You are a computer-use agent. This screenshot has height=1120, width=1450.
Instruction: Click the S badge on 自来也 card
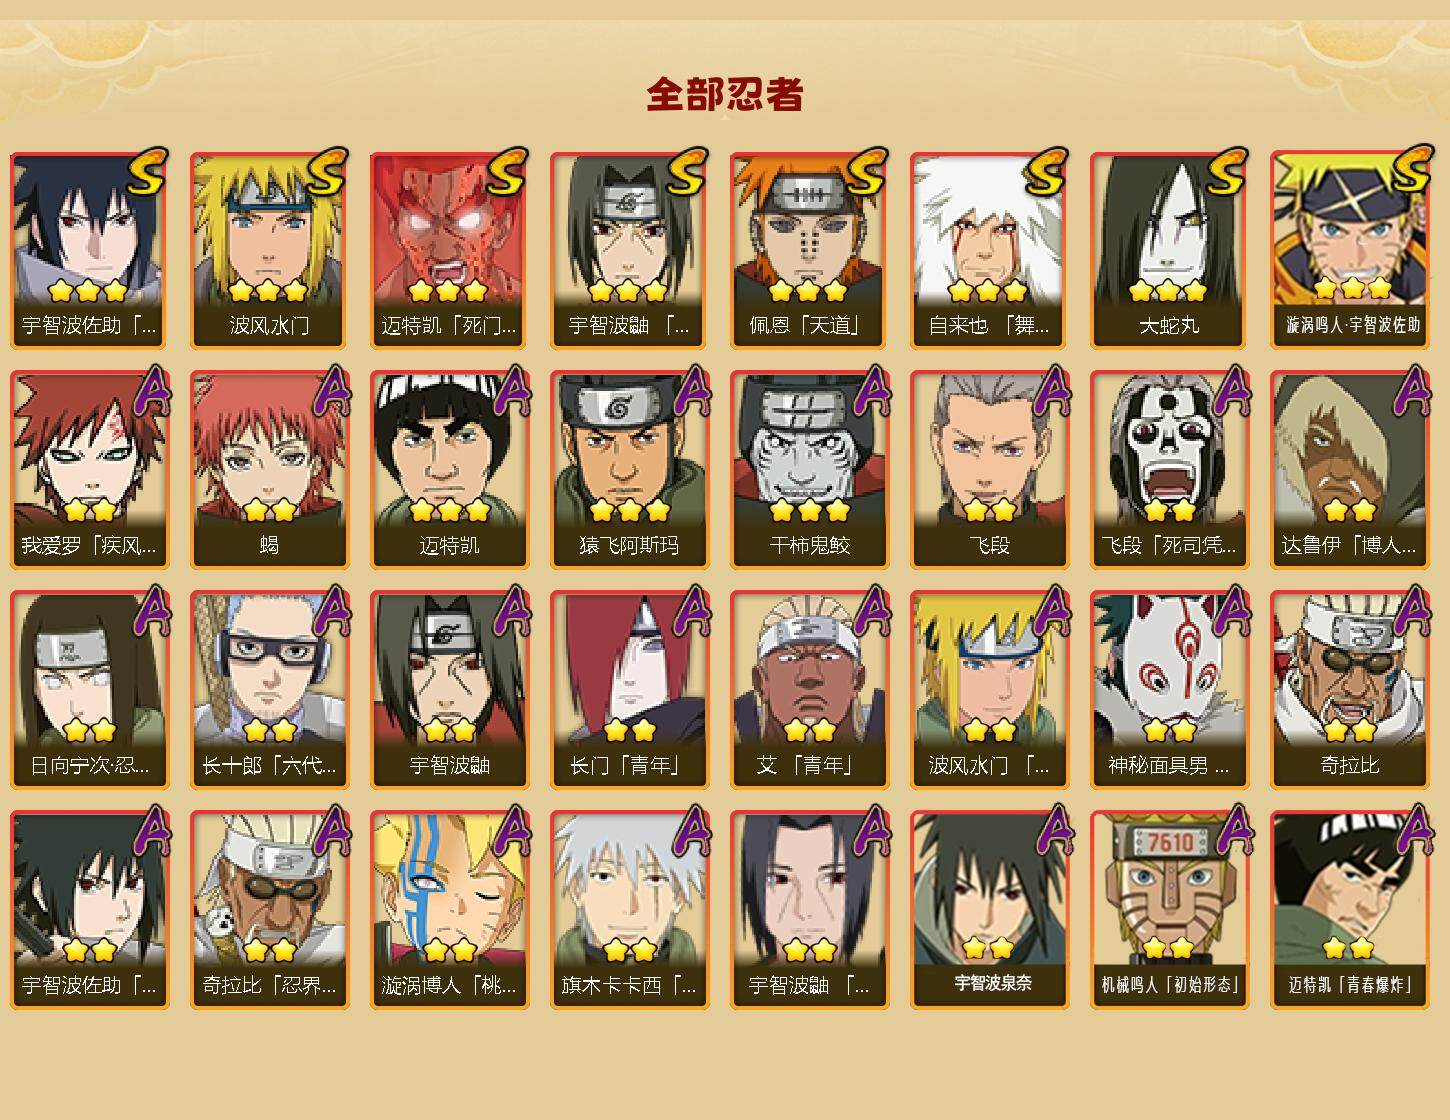(x=1046, y=172)
